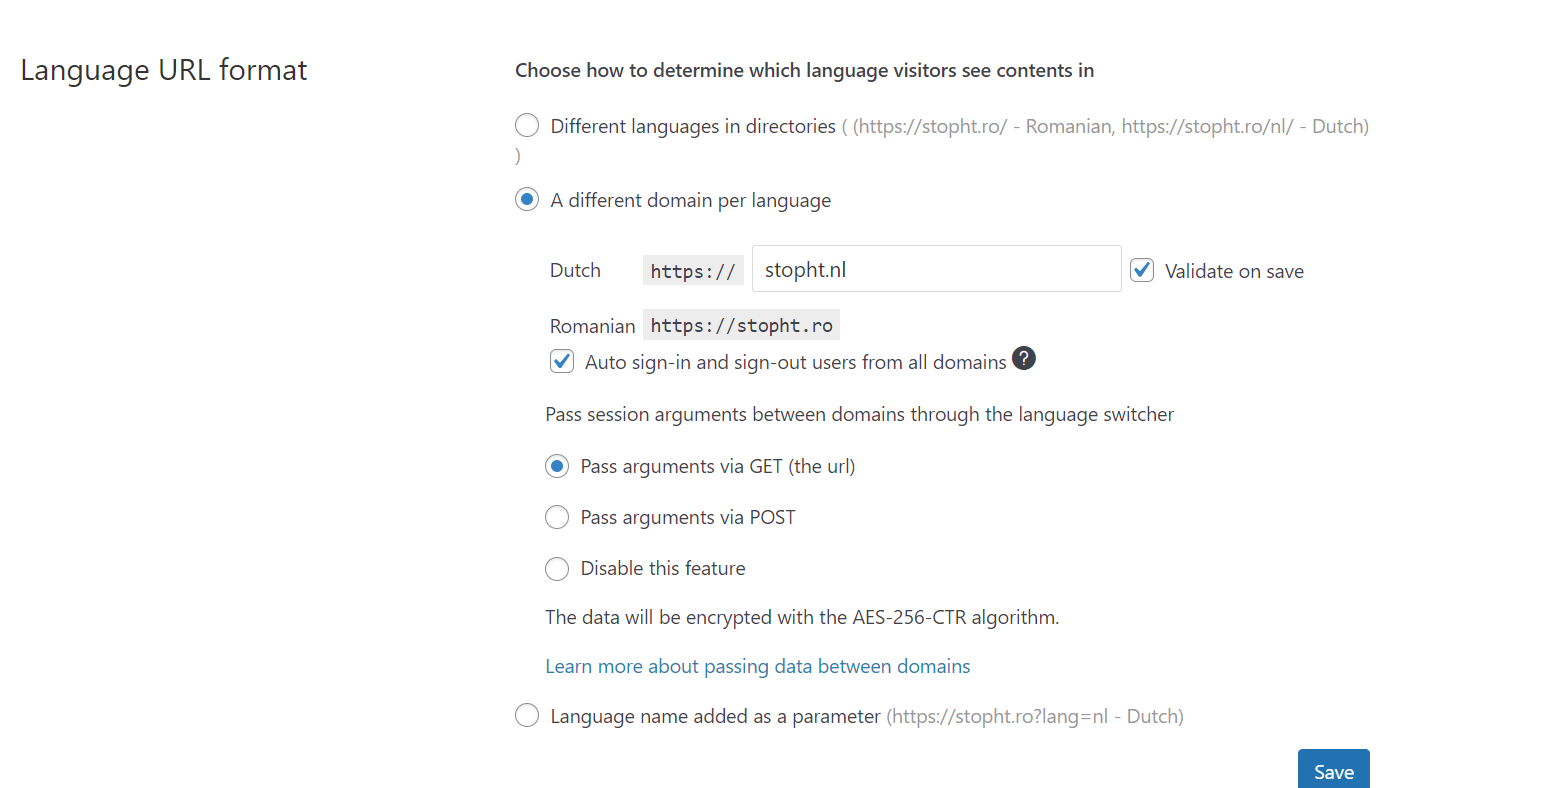
Task: Toggle the Validate on save checkbox
Action: coord(1142,270)
